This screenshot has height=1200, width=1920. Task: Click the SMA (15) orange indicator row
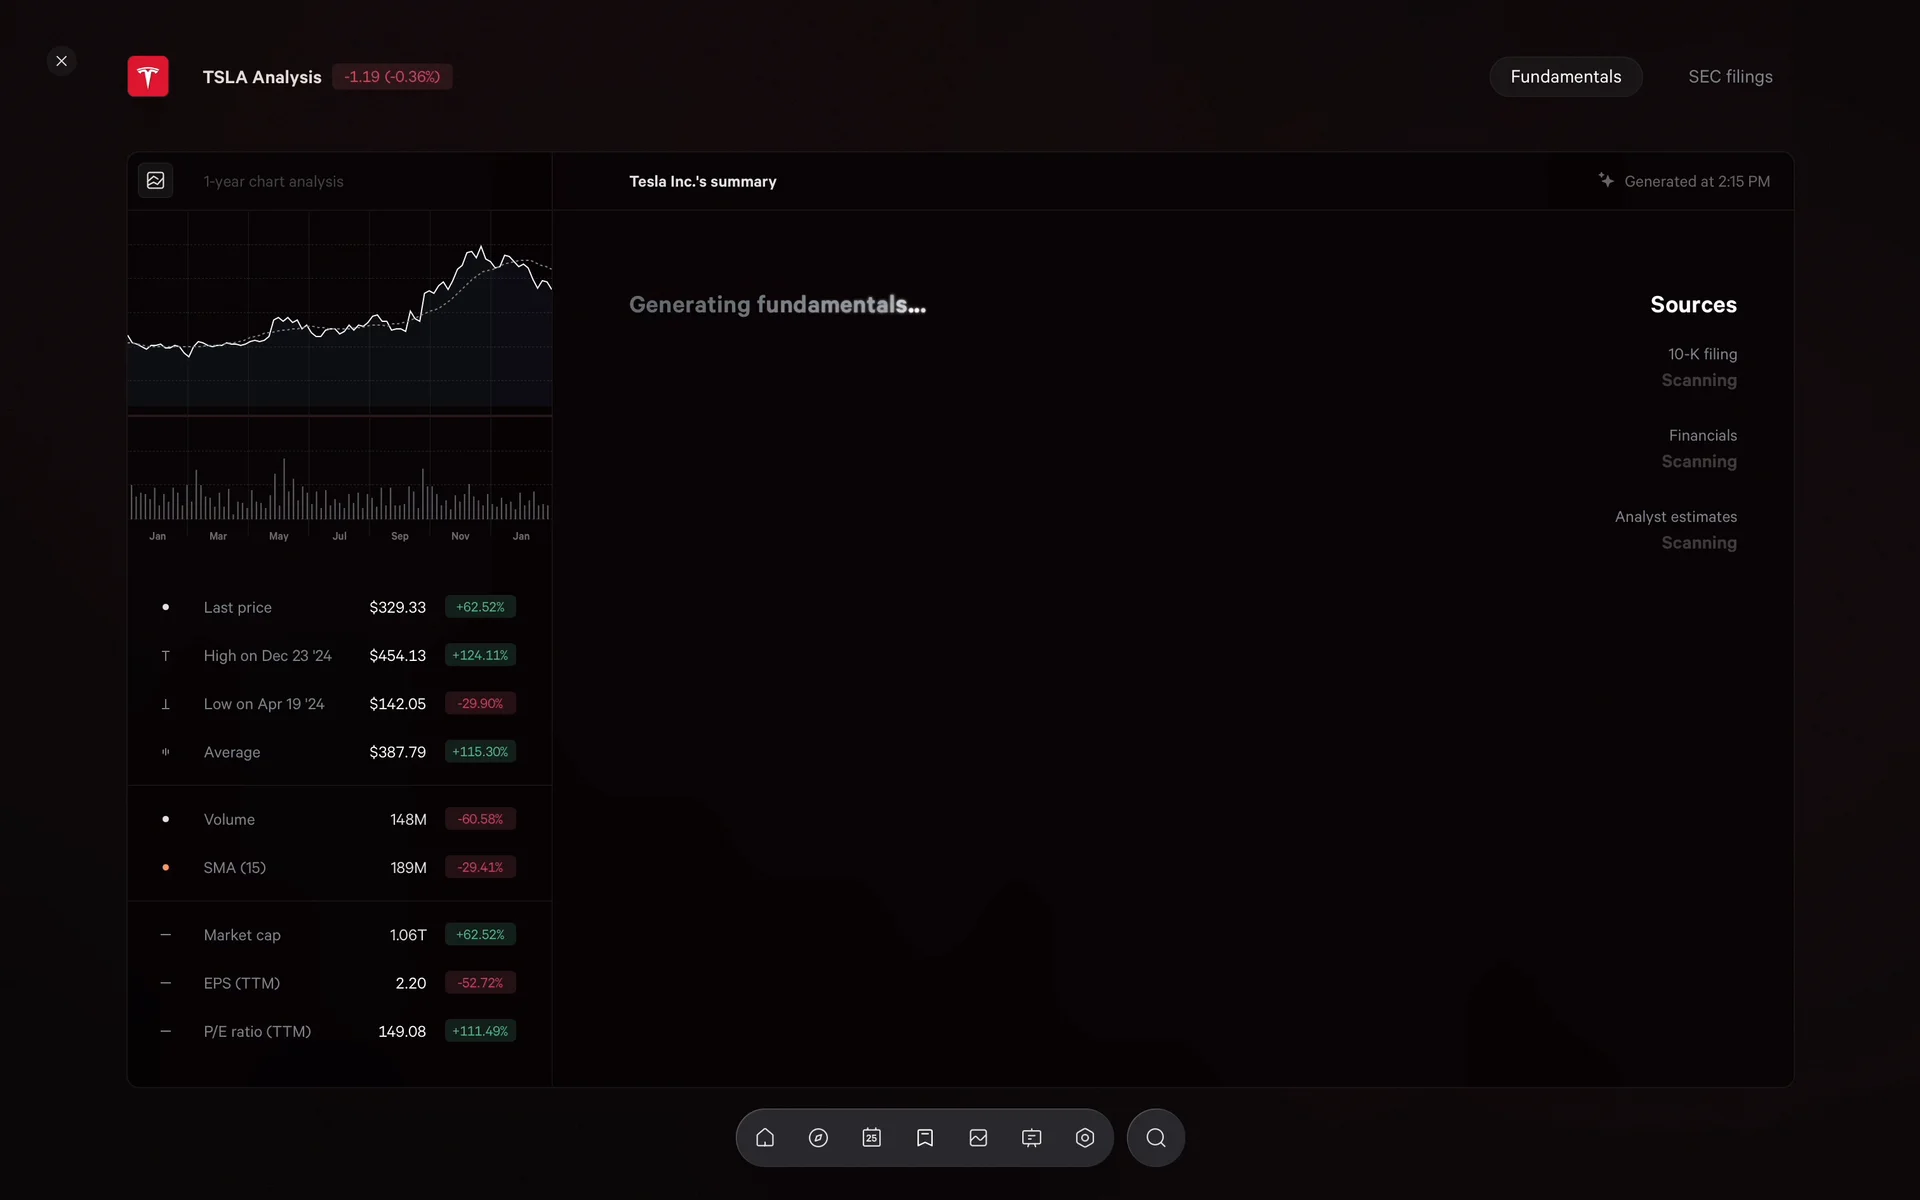[339, 868]
